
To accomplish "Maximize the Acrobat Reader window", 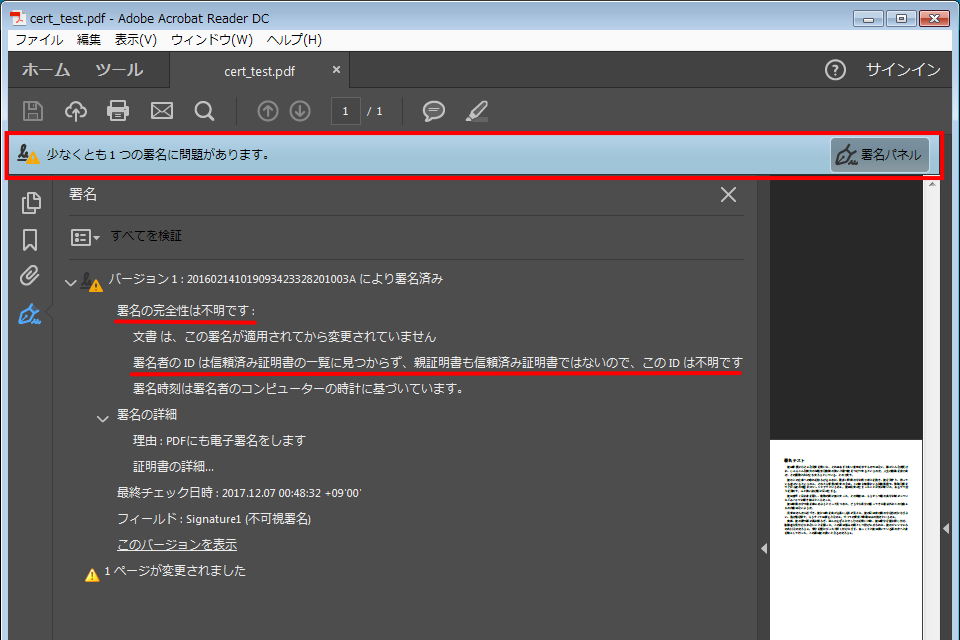I will coord(901,18).
